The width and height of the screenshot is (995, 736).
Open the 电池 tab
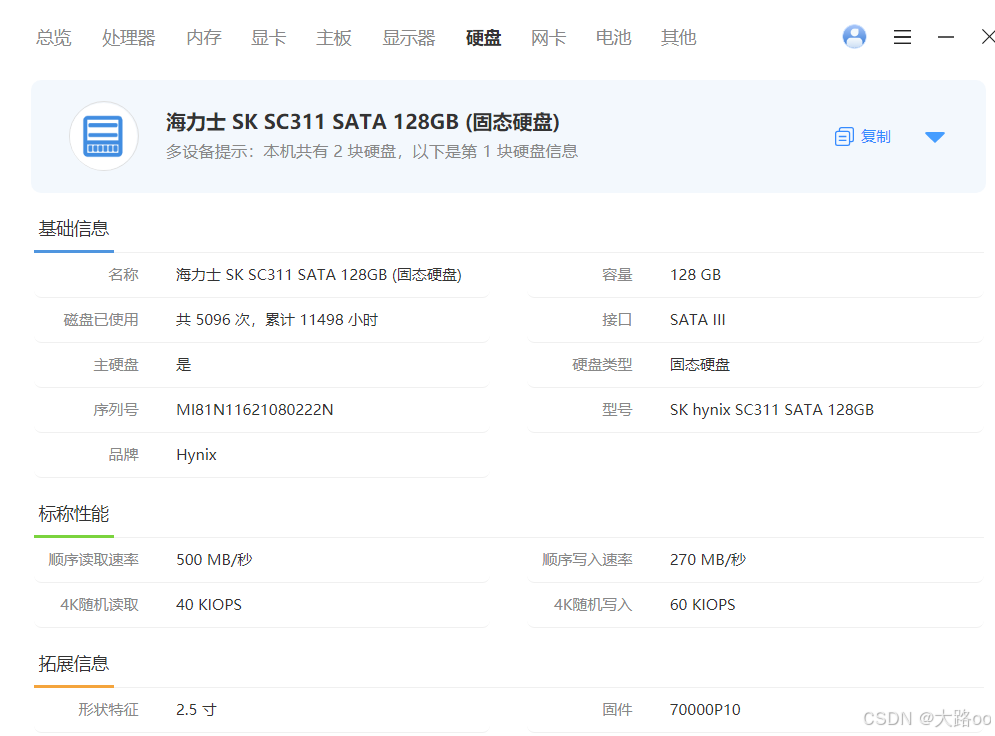(614, 38)
